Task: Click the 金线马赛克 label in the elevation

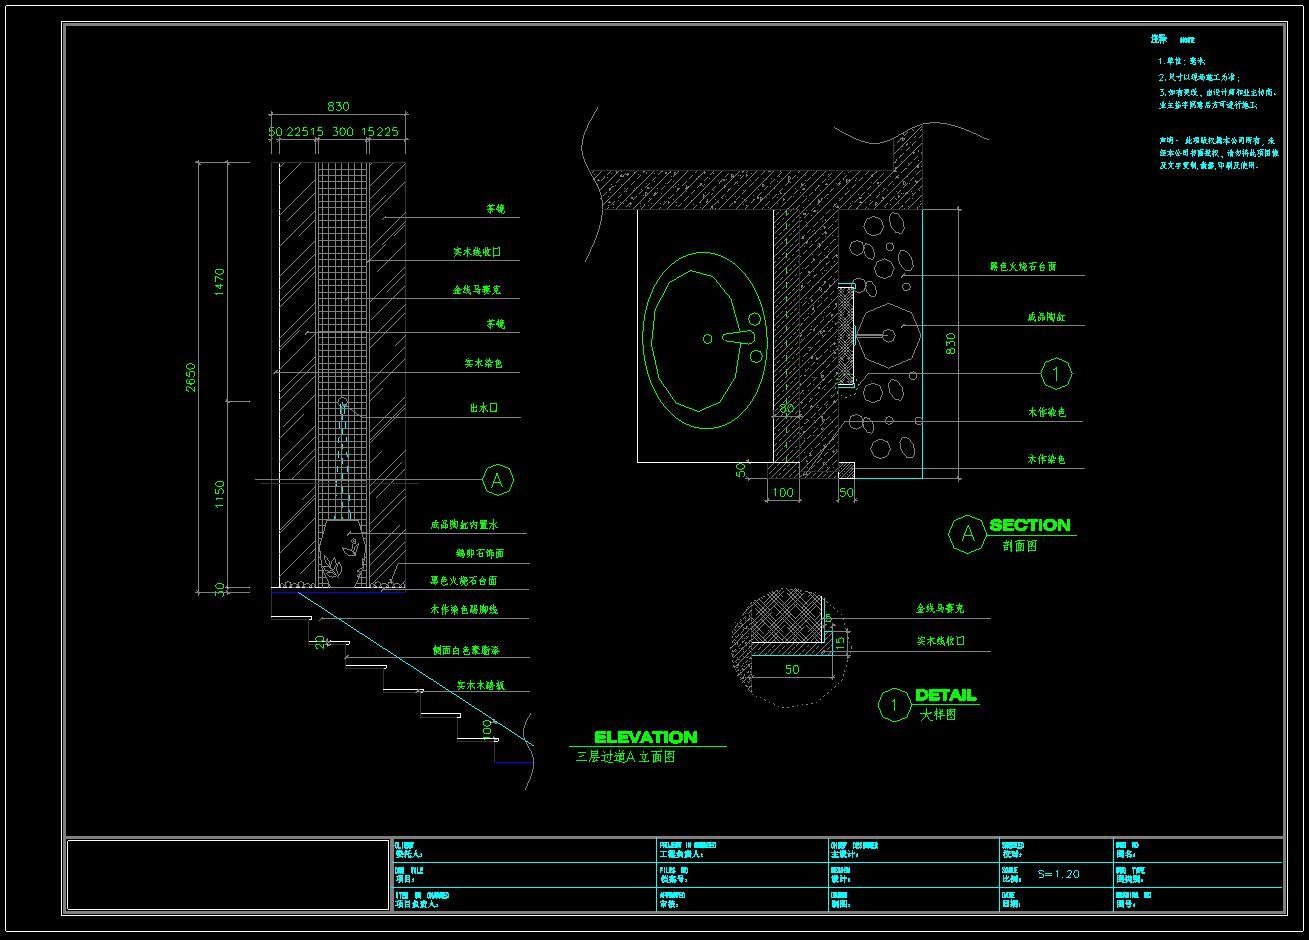Action: (x=476, y=290)
